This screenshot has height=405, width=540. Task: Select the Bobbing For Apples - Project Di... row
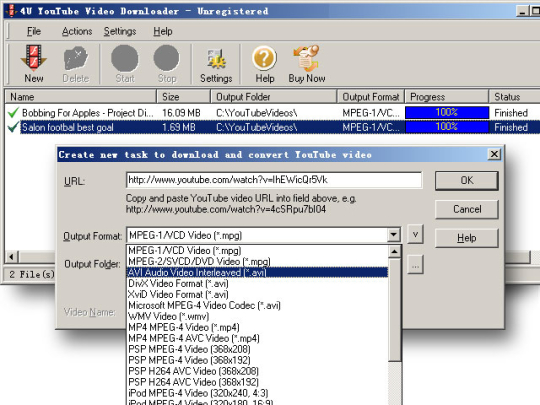pos(272,113)
